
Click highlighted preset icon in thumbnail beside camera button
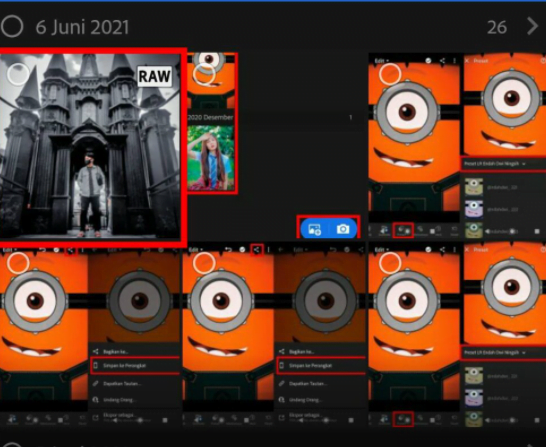403,230
